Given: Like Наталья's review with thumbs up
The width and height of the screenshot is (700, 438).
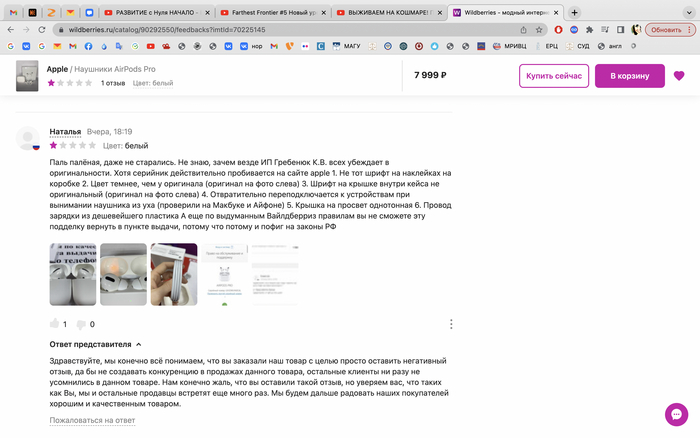Looking at the screenshot, I should pos(54,323).
